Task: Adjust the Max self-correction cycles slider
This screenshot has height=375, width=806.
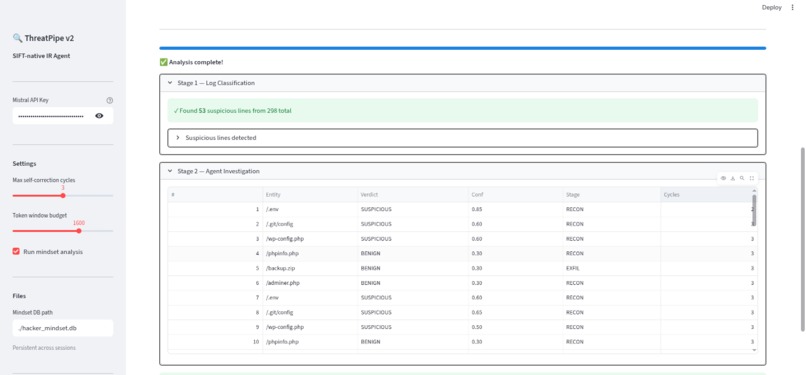Action: pyautogui.click(x=63, y=196)
